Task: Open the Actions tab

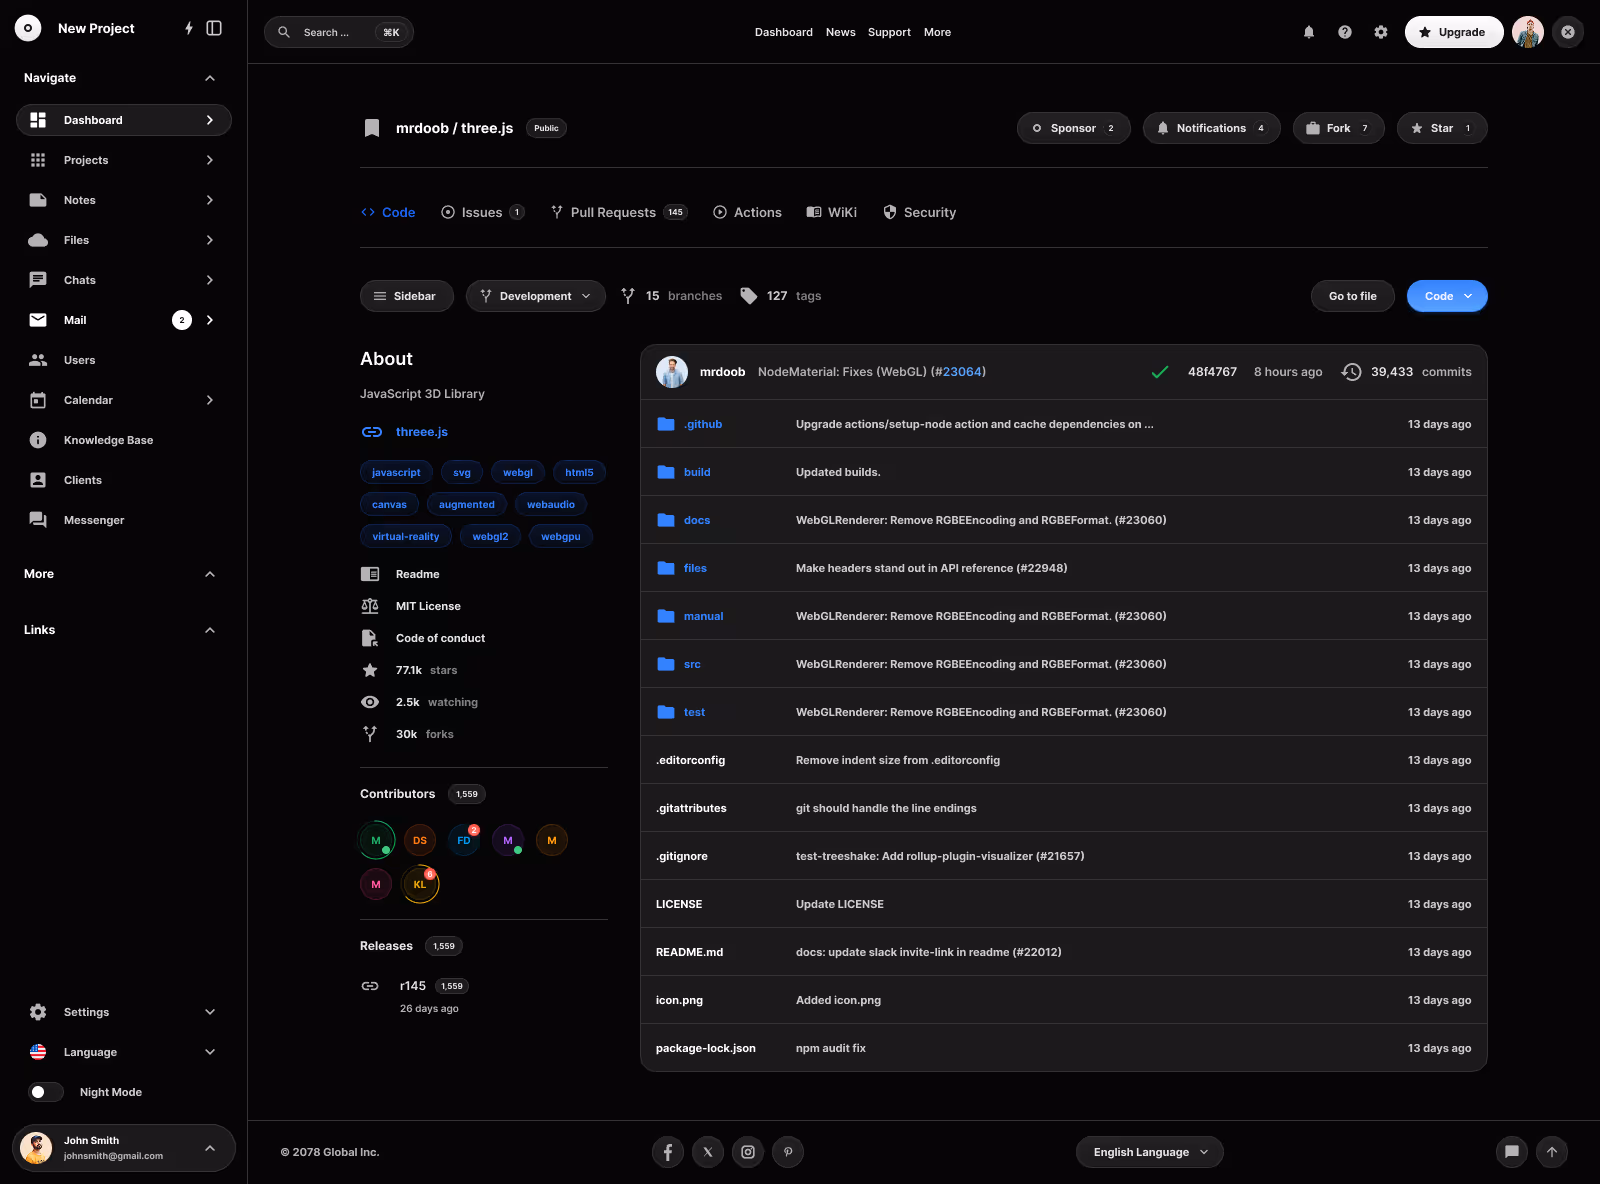Action: tap(747, 212)
